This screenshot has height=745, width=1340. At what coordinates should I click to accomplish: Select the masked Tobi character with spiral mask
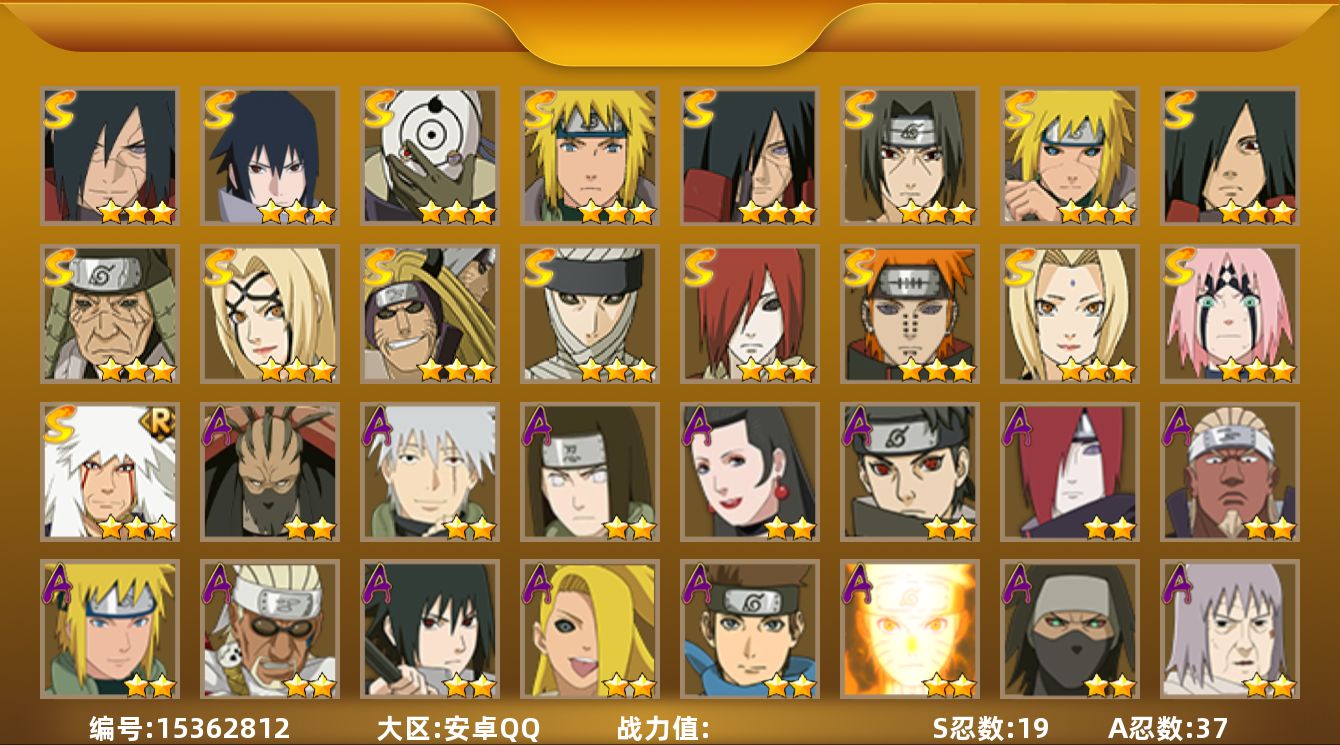point(430,155)
